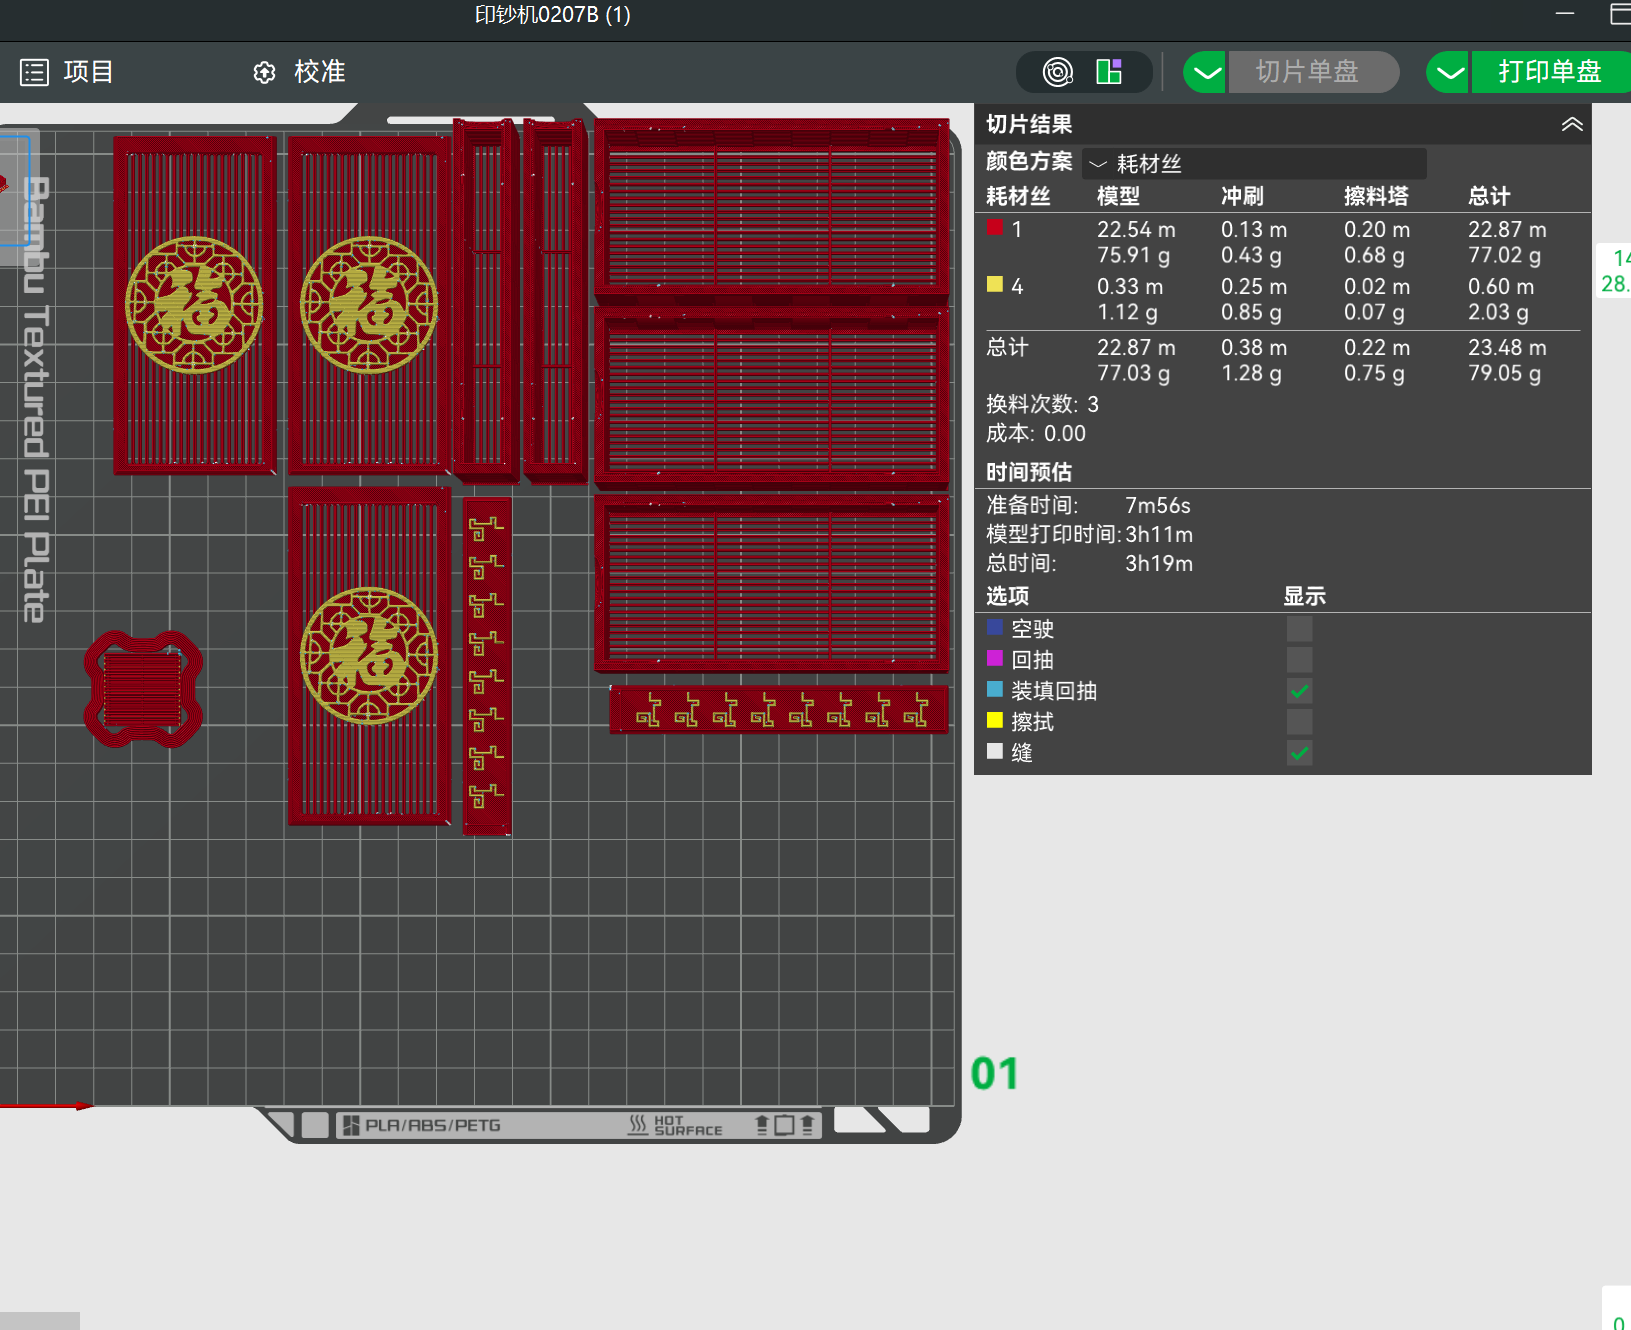
Task: Select the 换料次数: 3 text
Action: 1042,404
